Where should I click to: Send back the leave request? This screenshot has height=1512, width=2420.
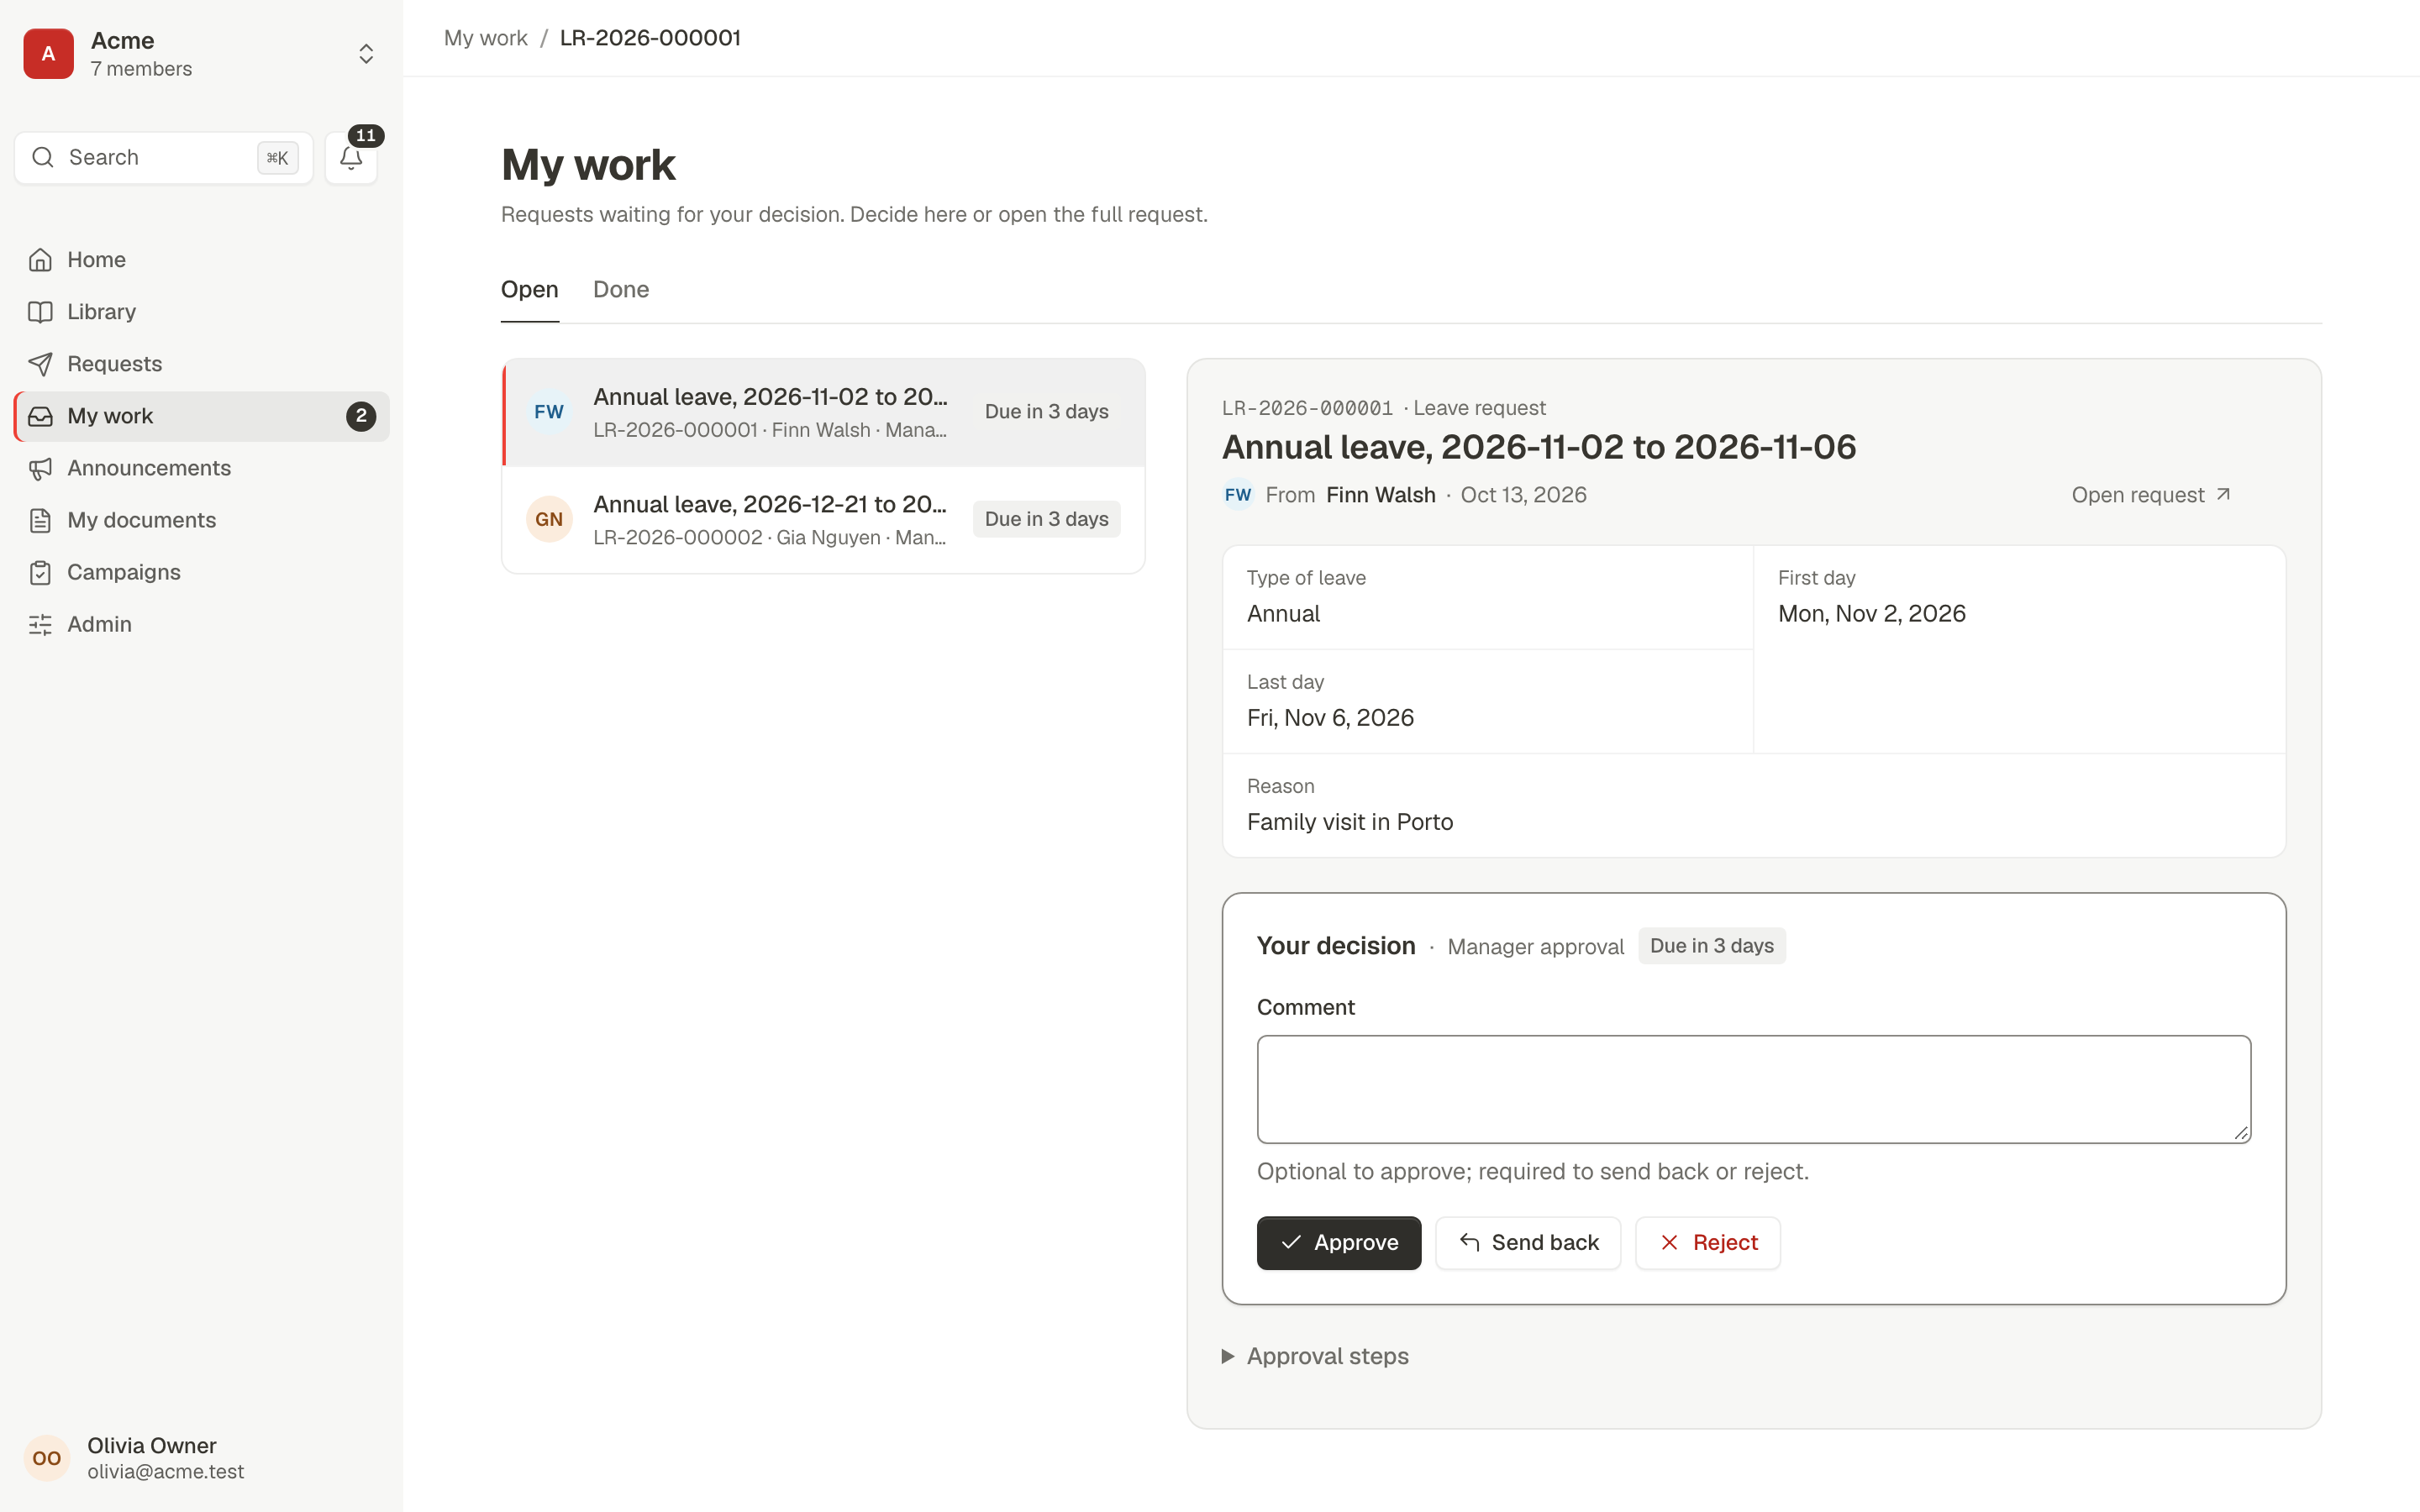(1528, 1243)
